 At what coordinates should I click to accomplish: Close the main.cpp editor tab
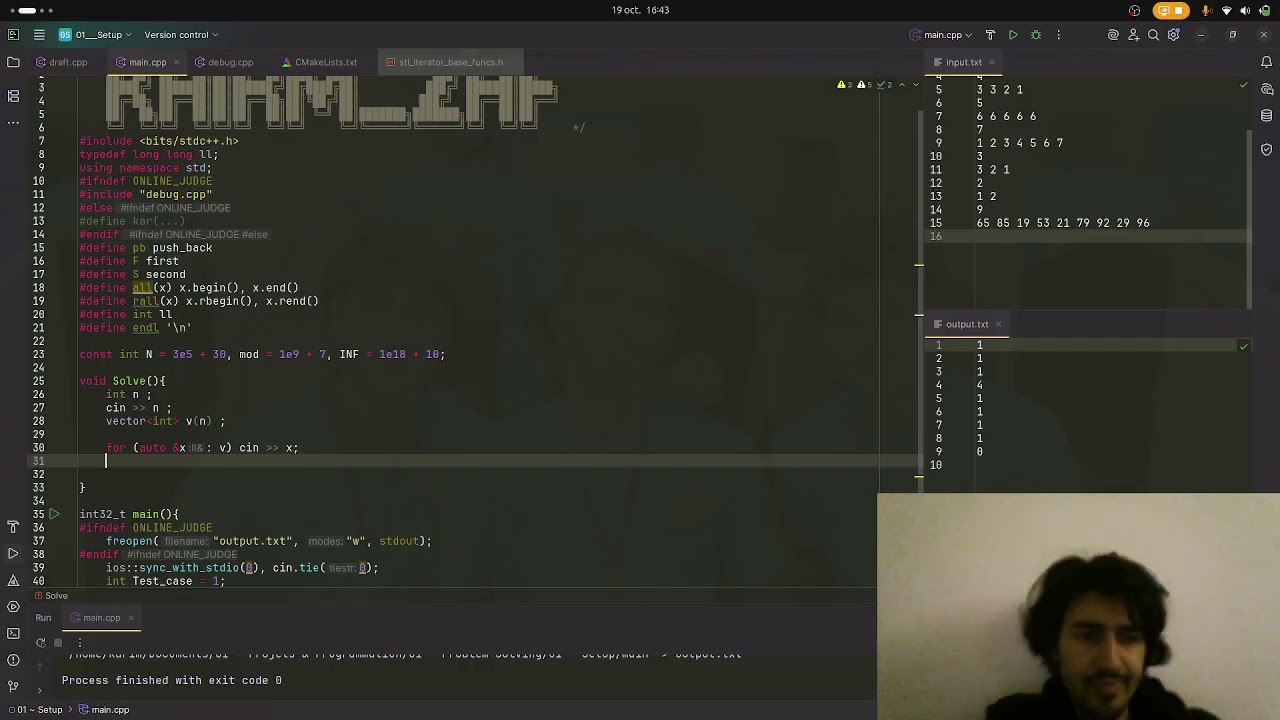(177, 62)
